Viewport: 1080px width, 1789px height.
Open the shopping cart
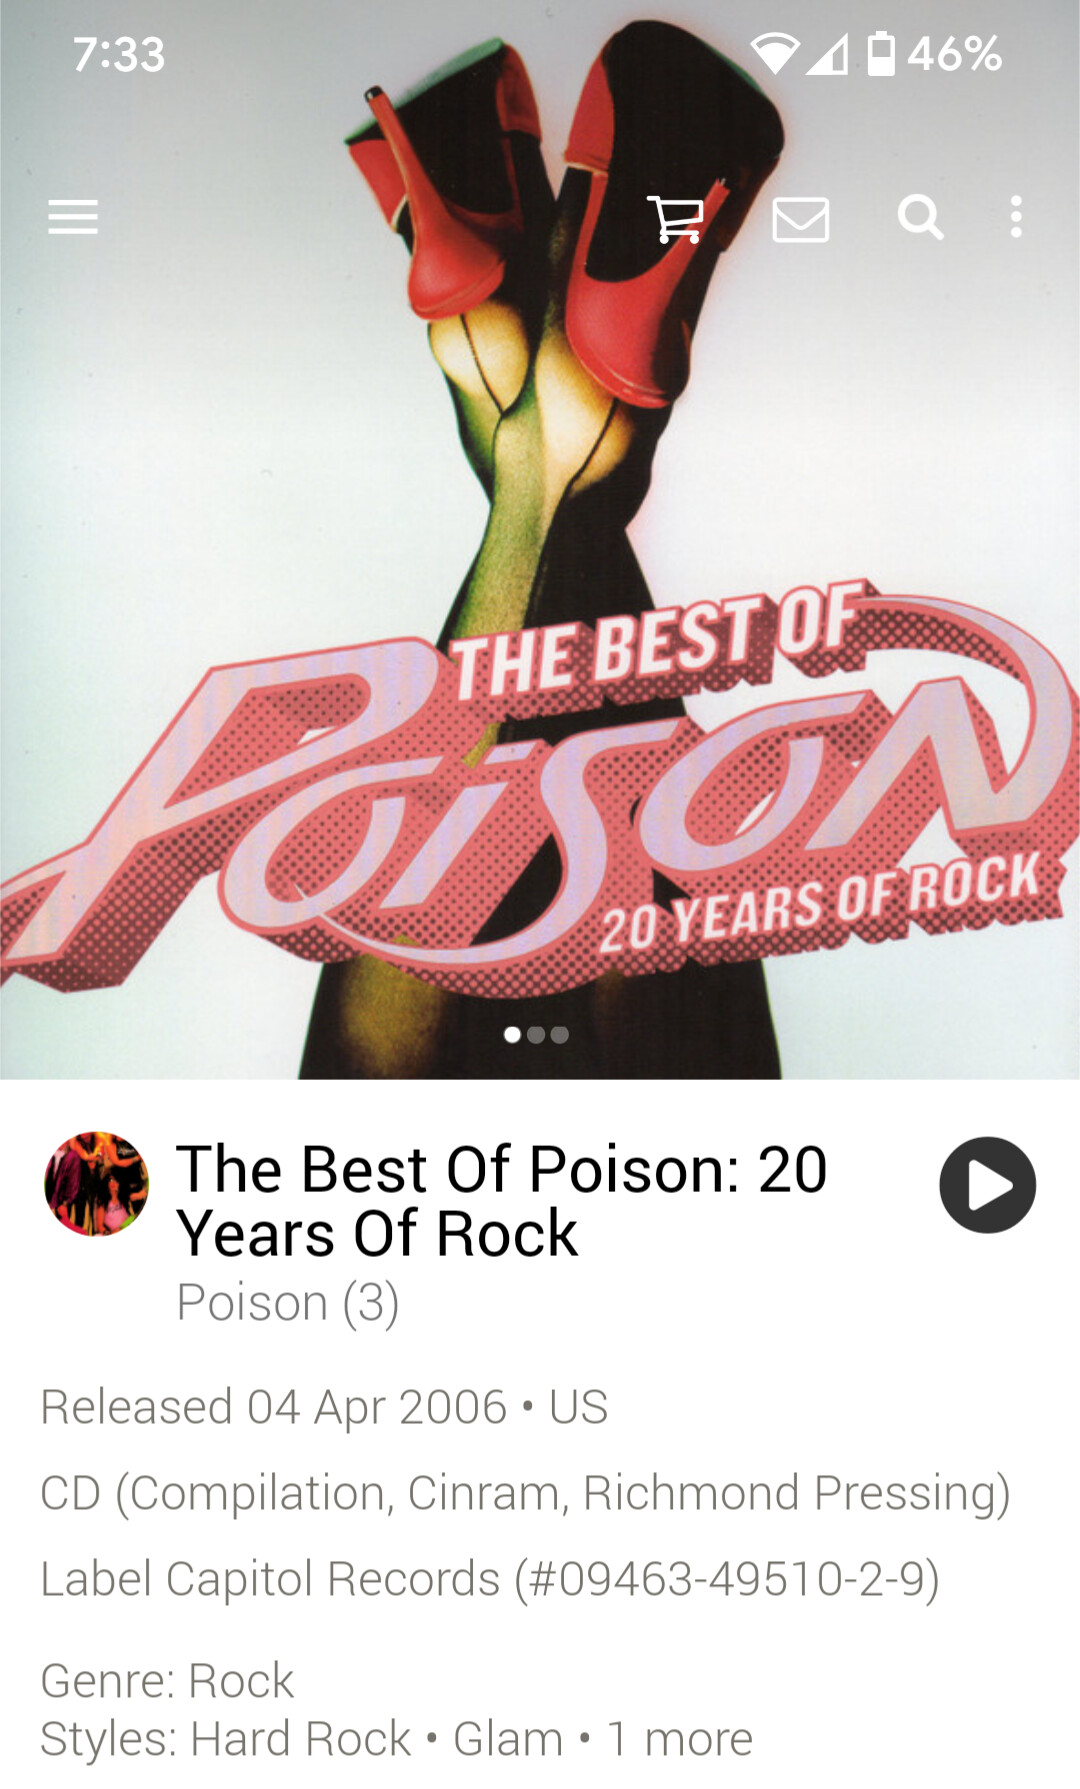coord(676,218)
